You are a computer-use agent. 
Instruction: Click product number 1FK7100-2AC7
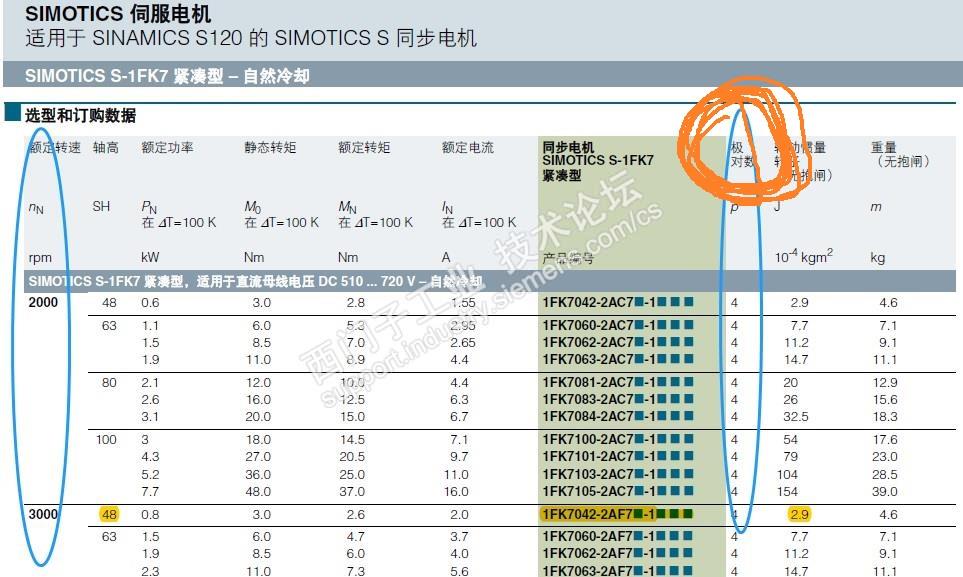[617, 440]
